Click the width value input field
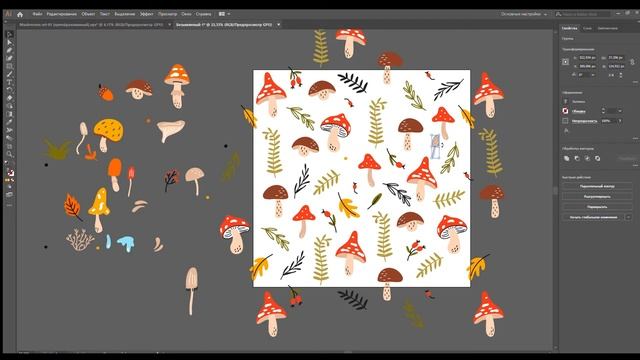Screen dimensions: 640x360 [587, 58]
